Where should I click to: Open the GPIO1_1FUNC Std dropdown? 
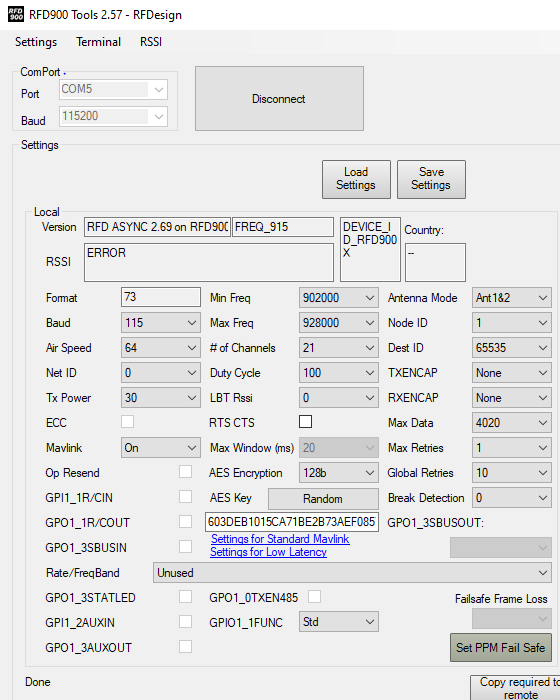click(x=339, y=622)
